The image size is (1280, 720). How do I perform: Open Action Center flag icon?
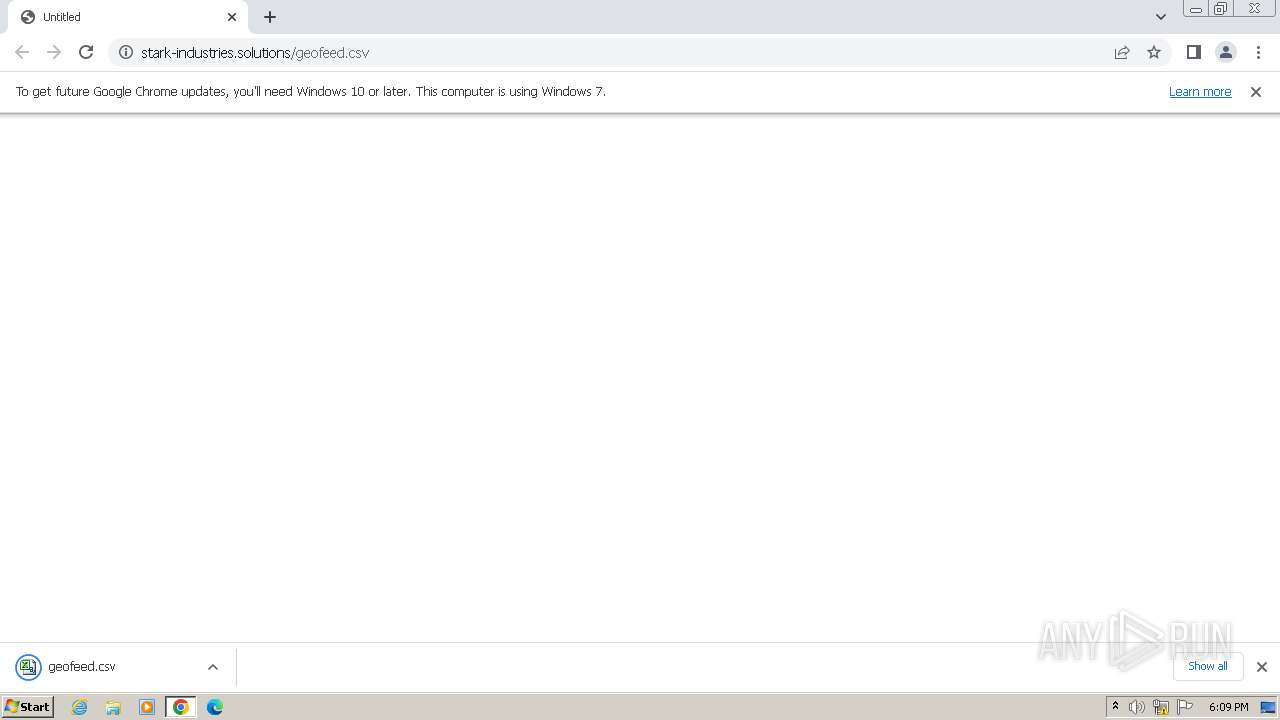[x=1185, y=707]
